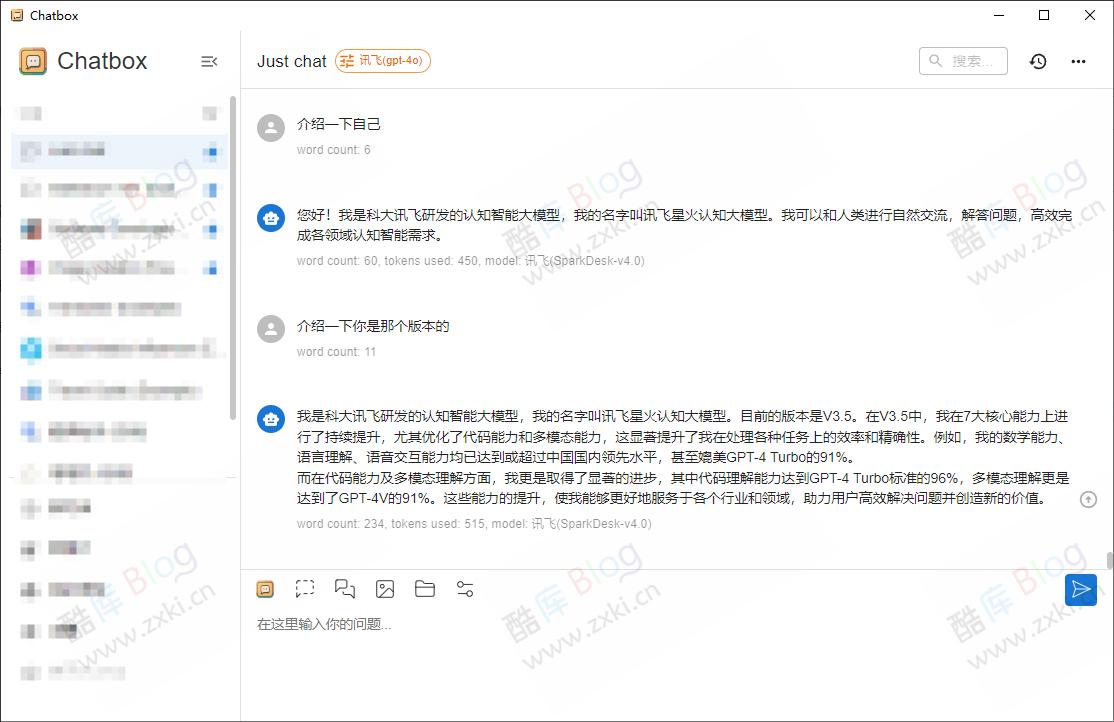Select the screenshot capture icon above the input
This screenshot has height=722, width=1114.
click(x=305, y=589)
